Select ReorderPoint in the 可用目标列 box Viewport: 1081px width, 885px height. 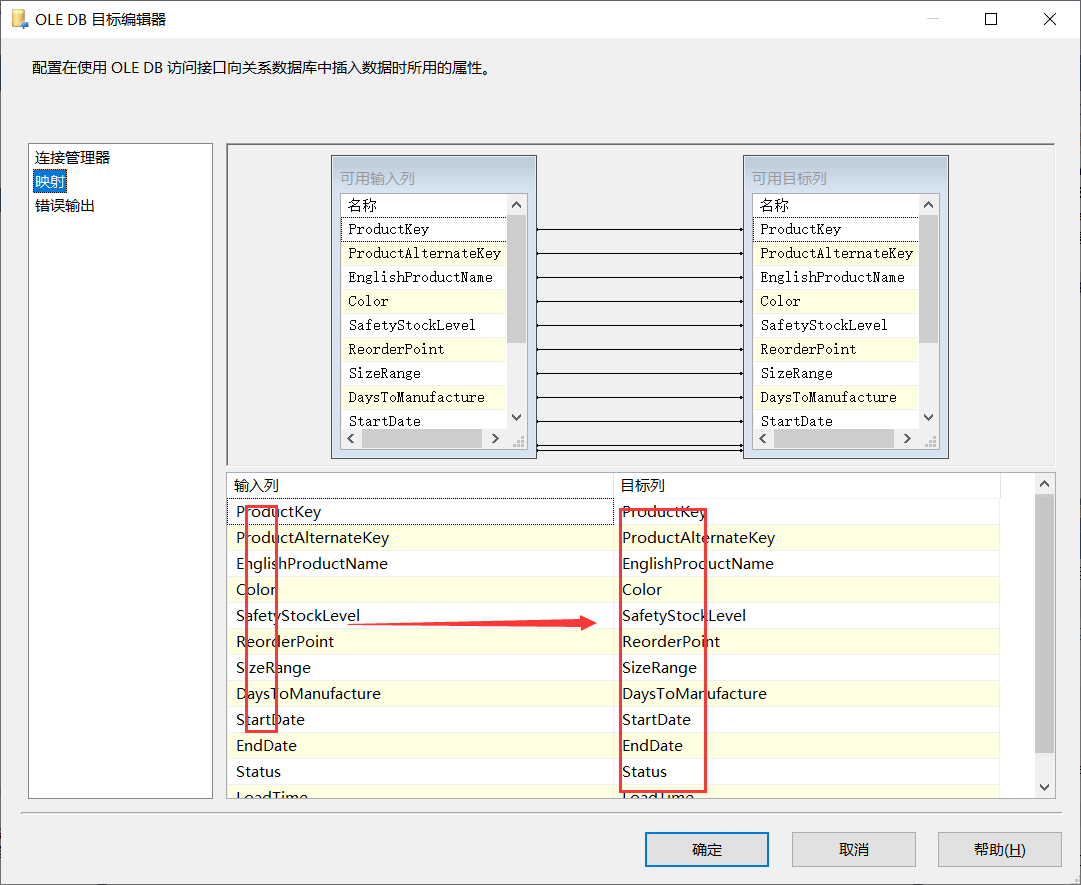[x=836, y=349]
